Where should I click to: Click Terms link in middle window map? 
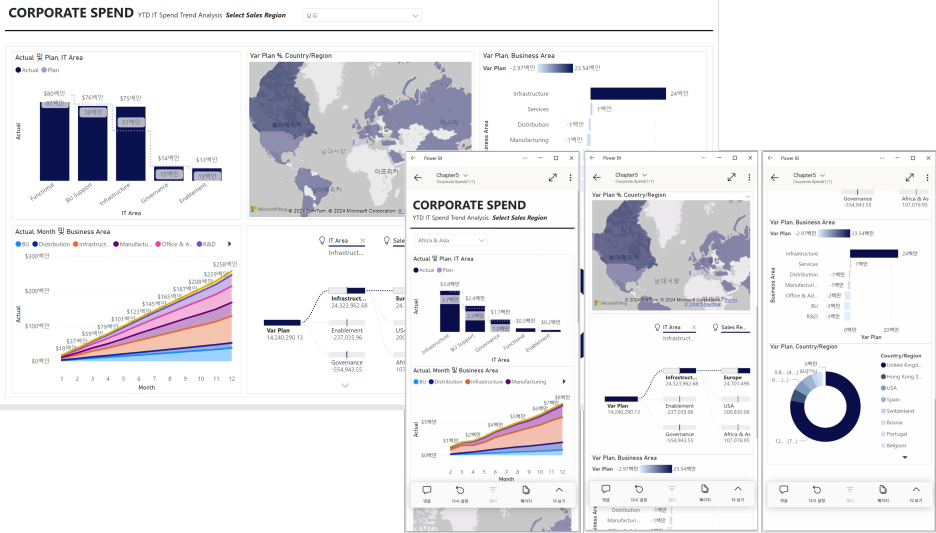[731, 300]
